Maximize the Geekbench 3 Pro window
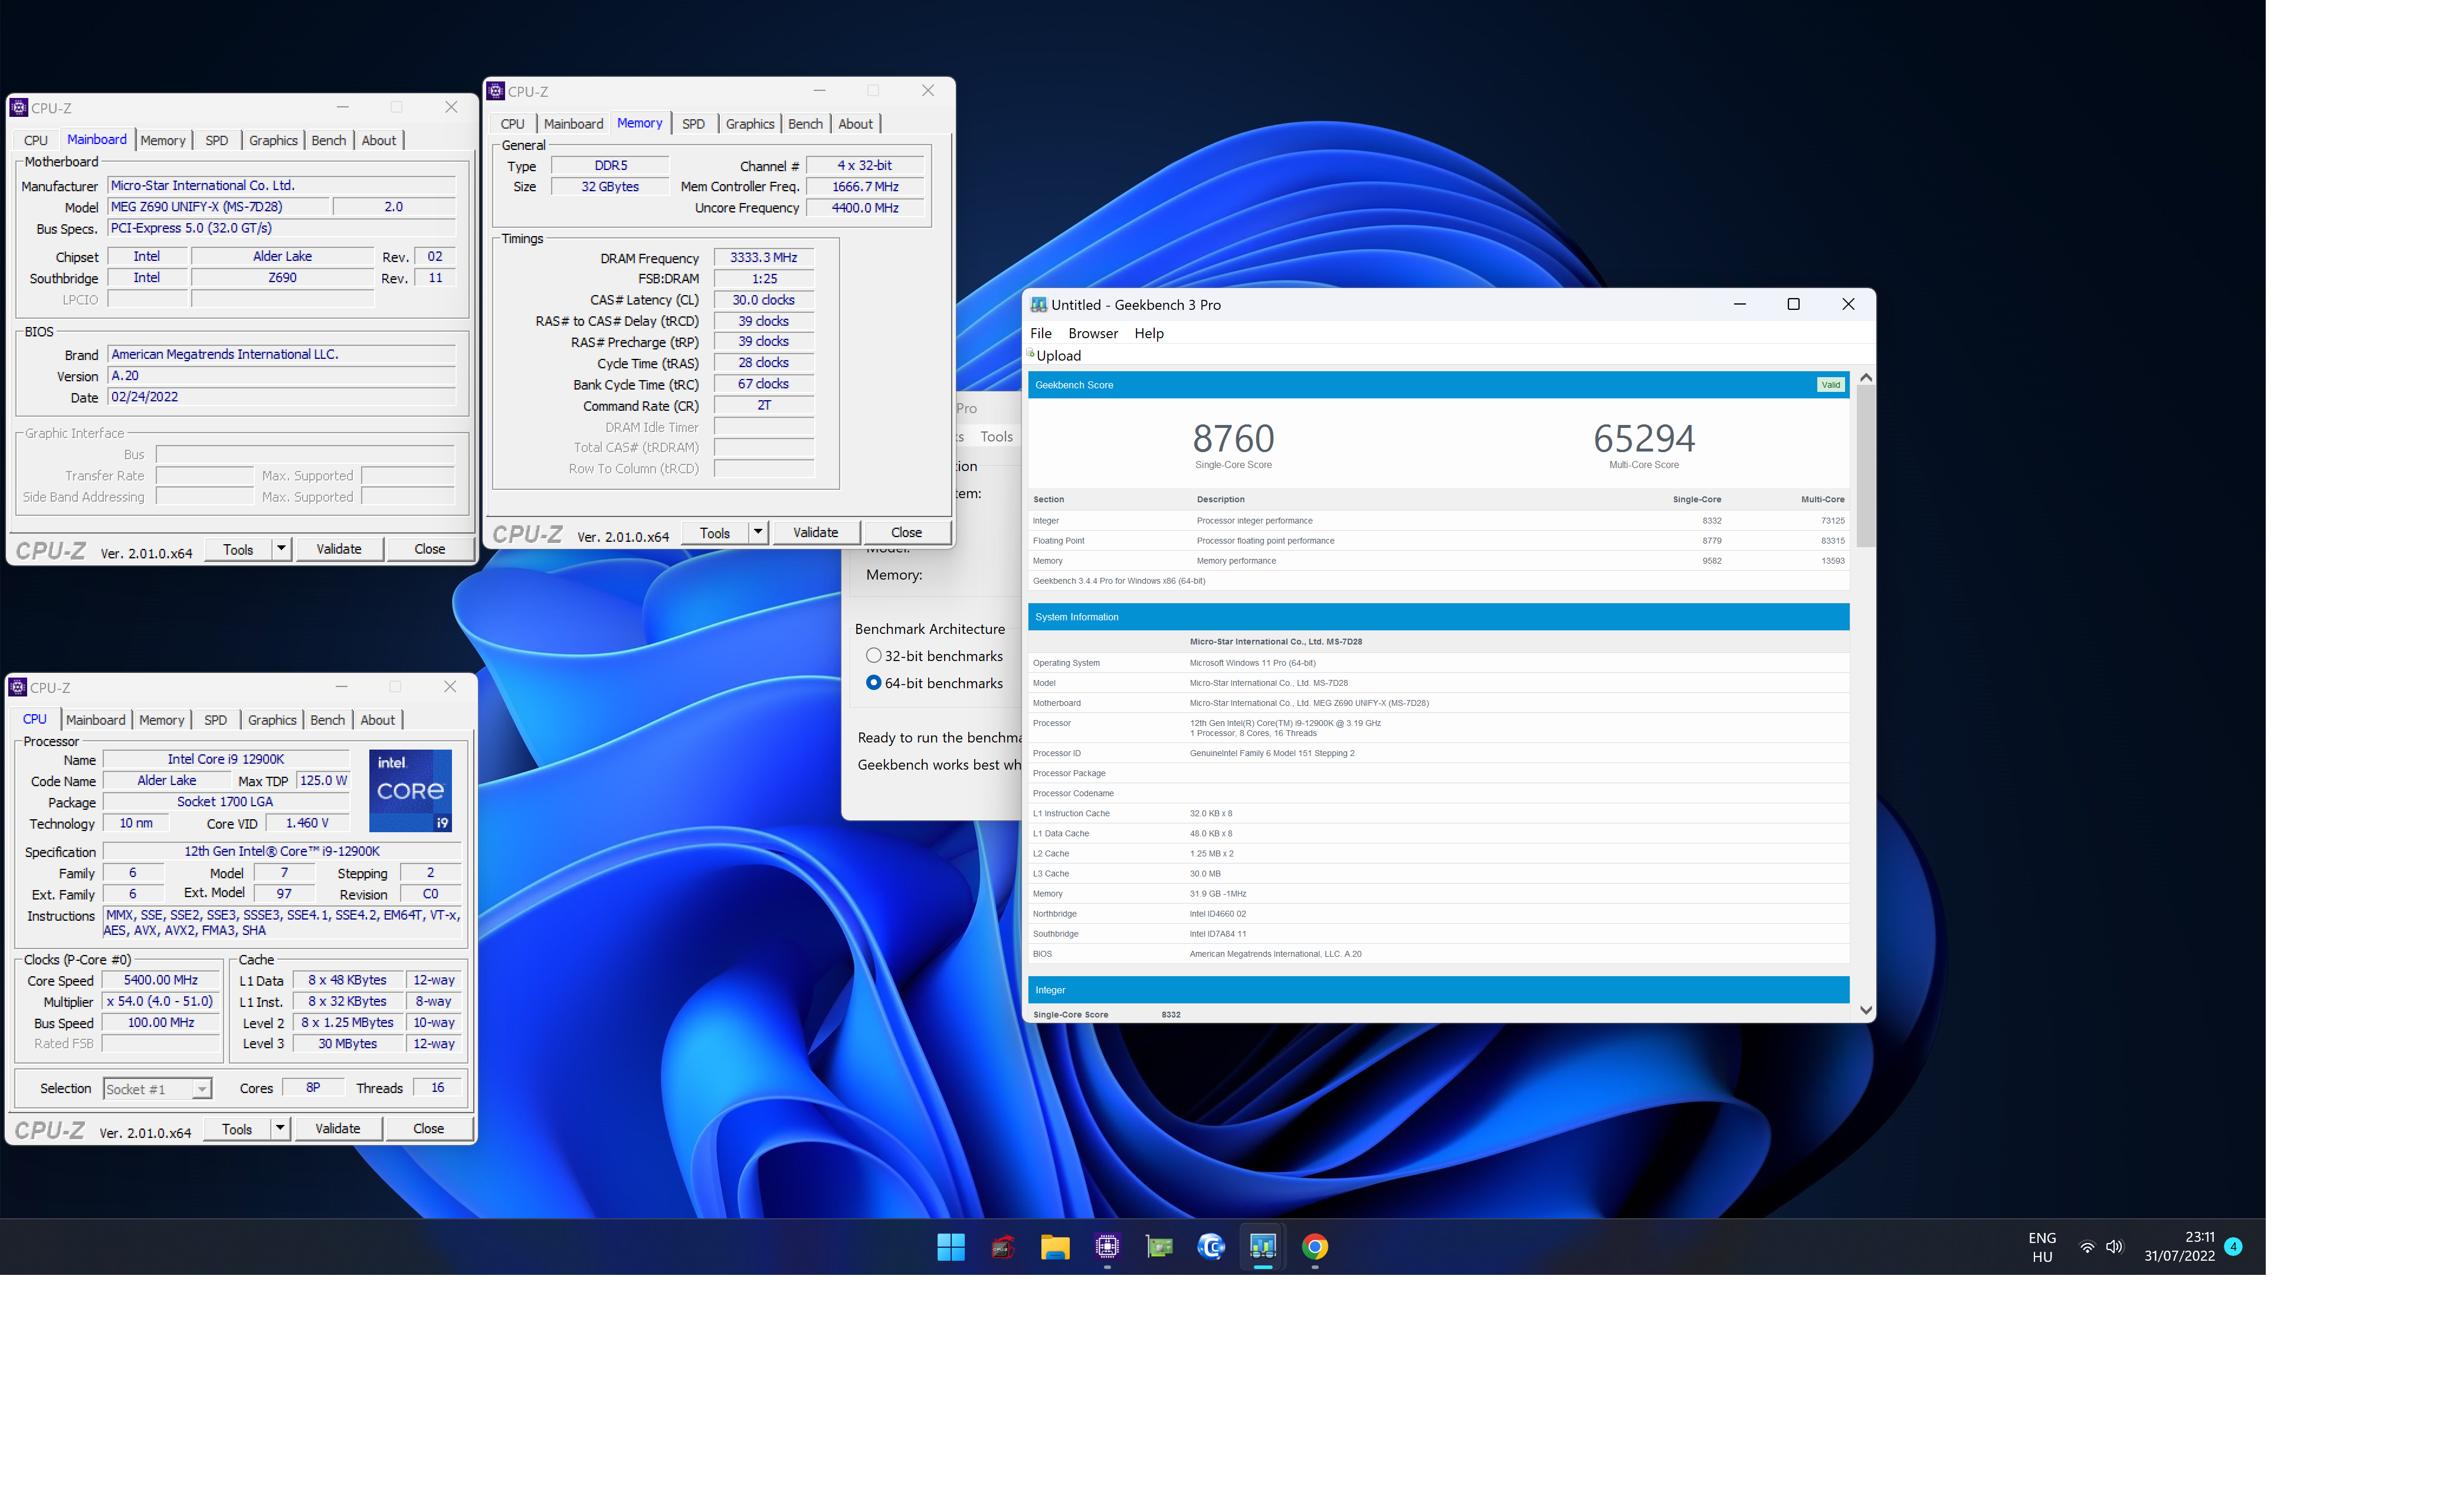The height and width of the screenshot is (1485, 2464). 1794,304
